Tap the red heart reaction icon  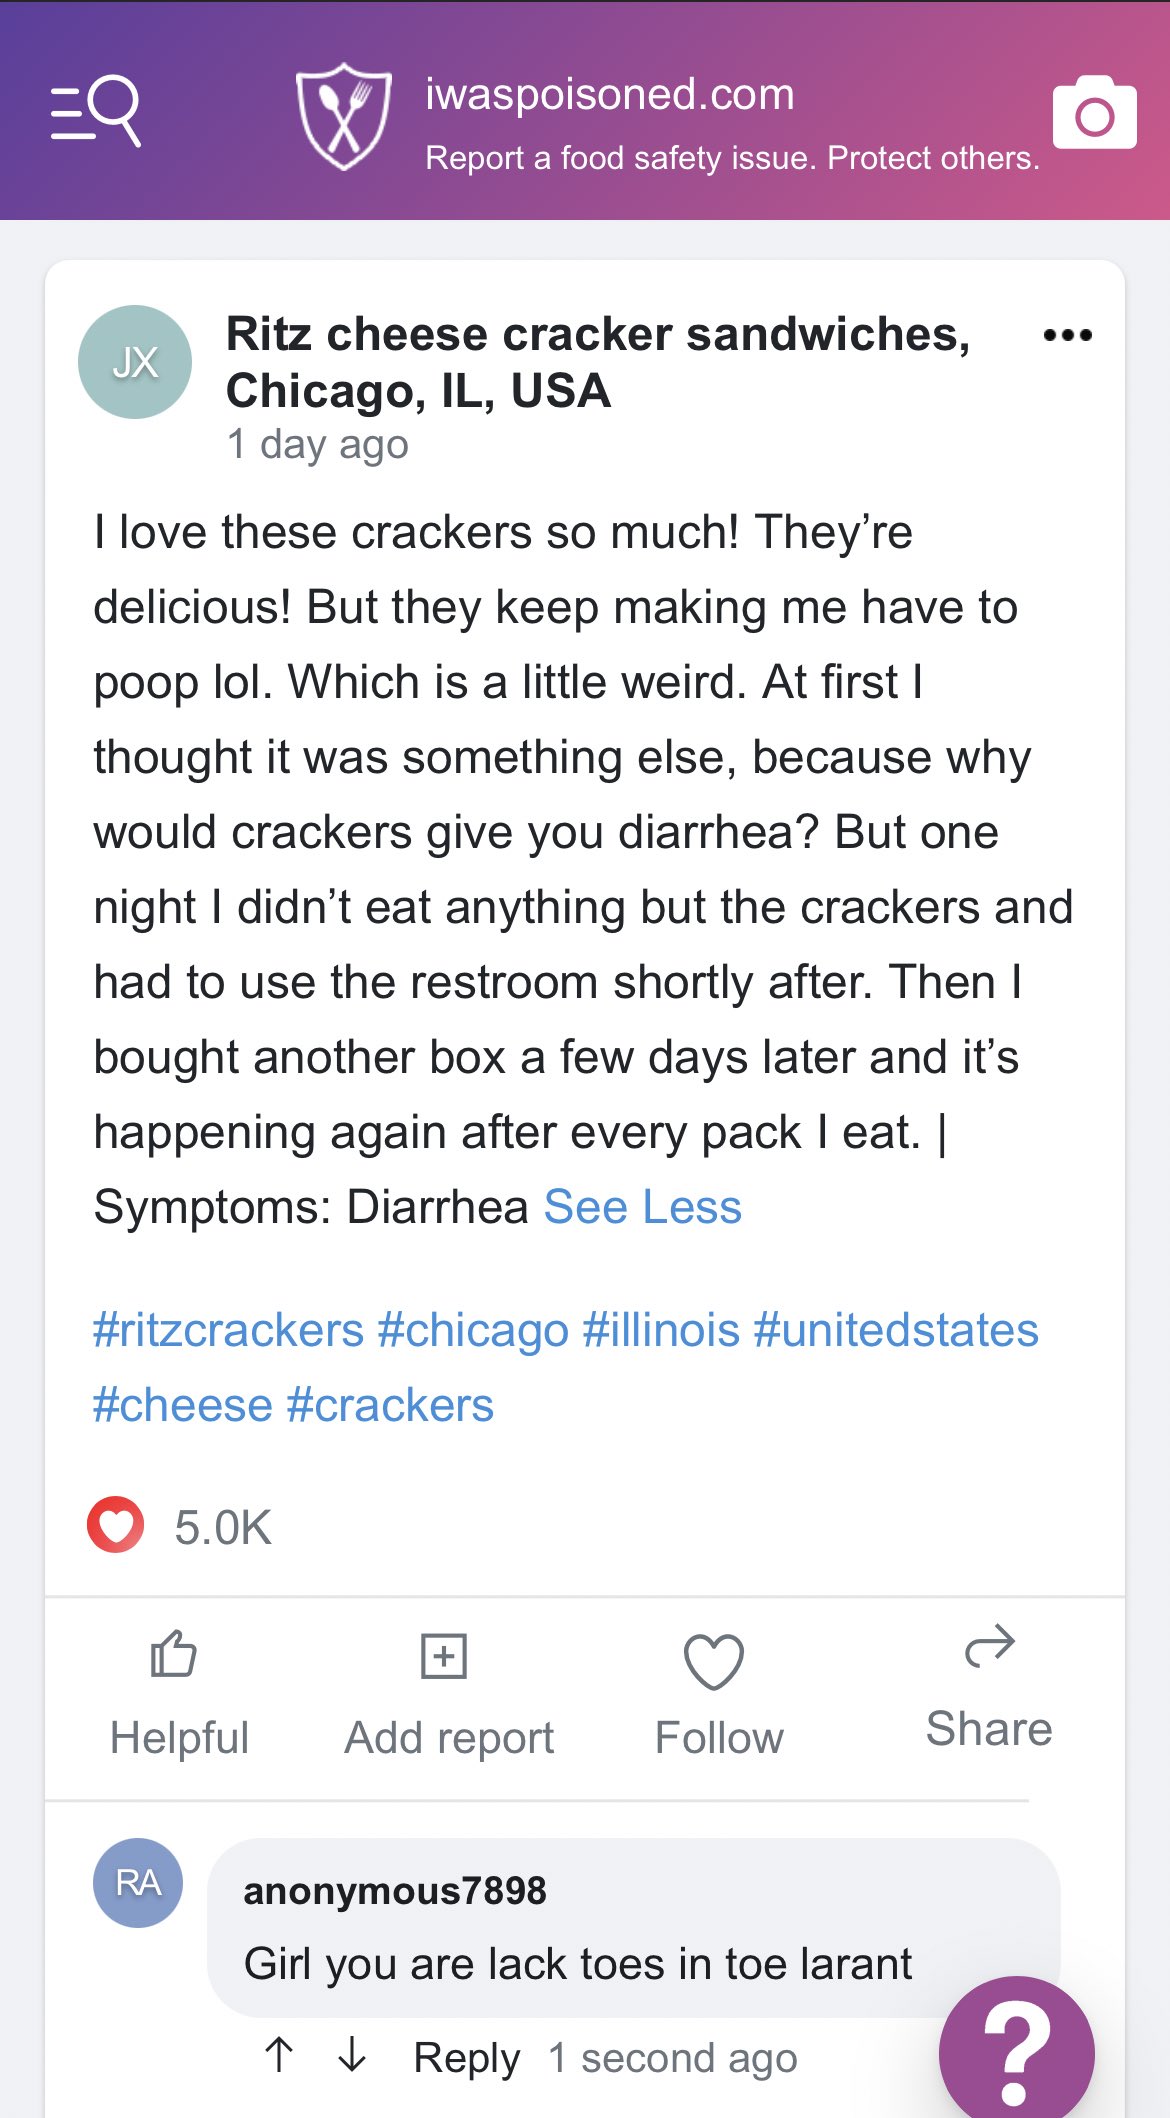click(116, 1525)
